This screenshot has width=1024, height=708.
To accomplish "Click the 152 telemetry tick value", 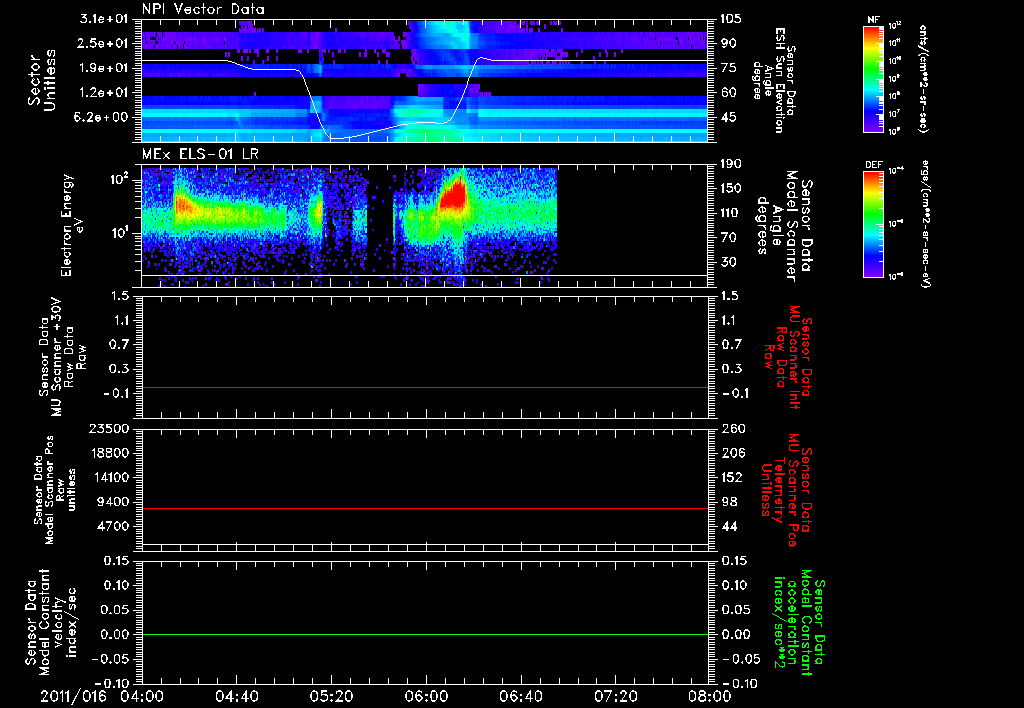I will click(732, 477).
